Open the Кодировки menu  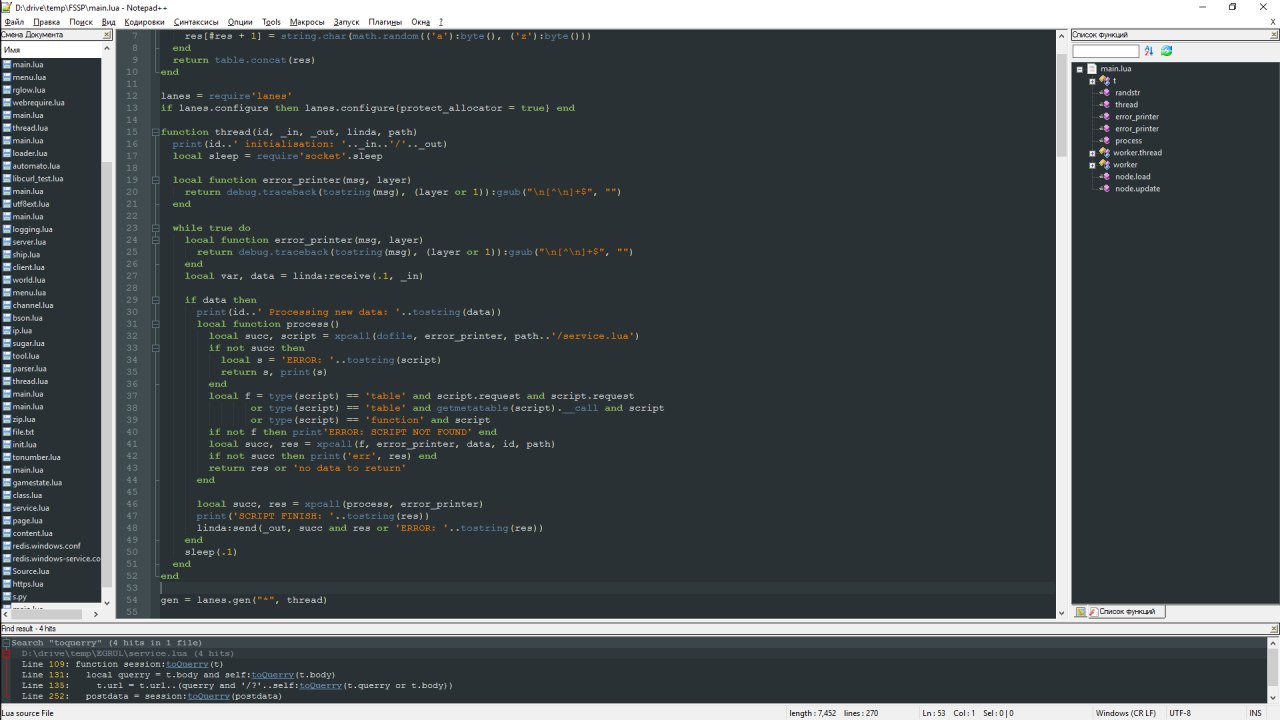(x=146, y=21)
